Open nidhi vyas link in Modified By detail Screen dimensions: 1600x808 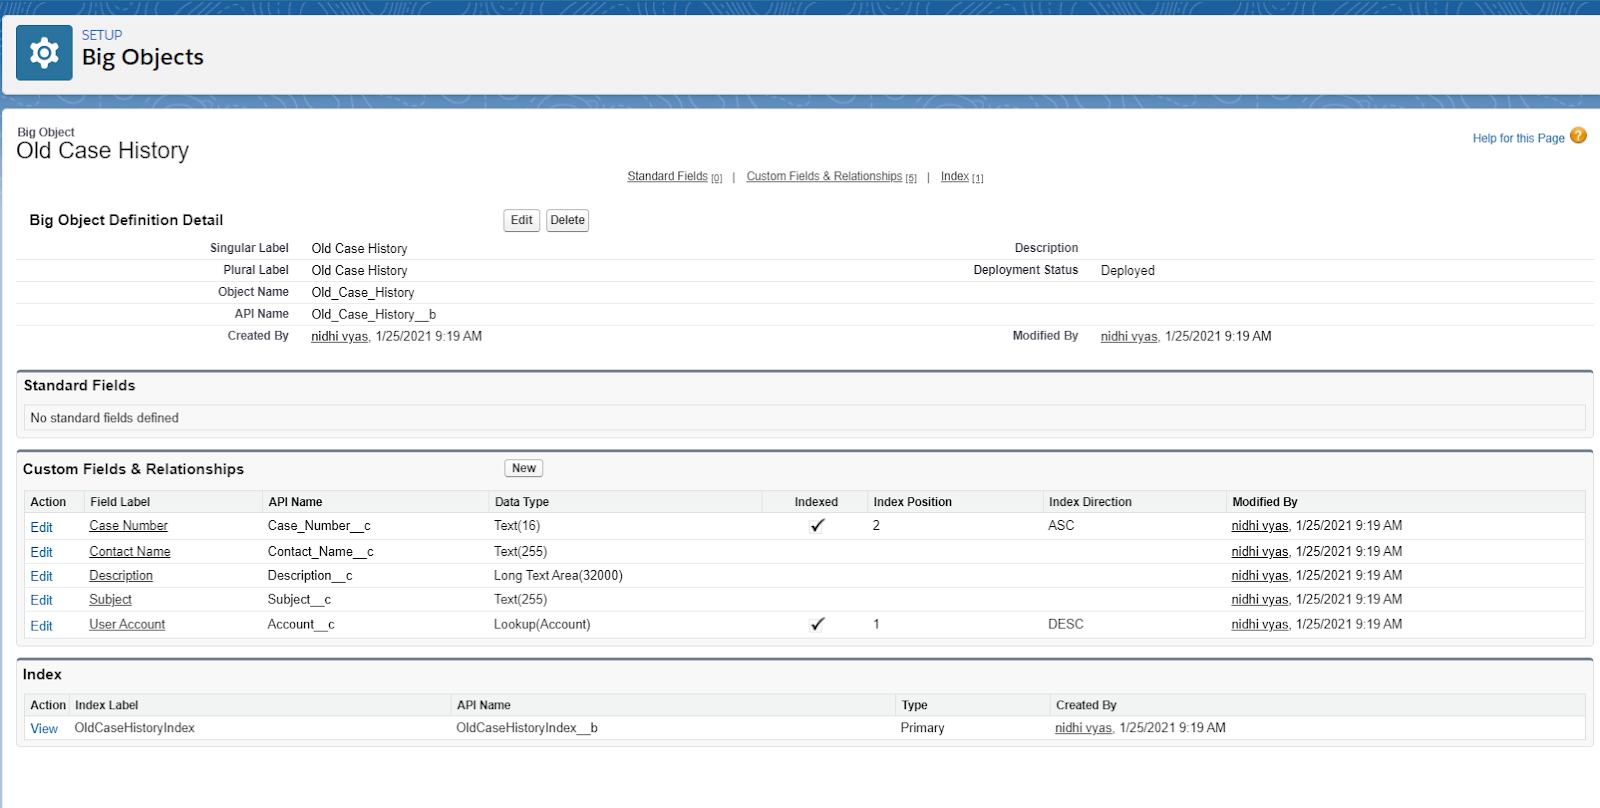[1129, 336]
